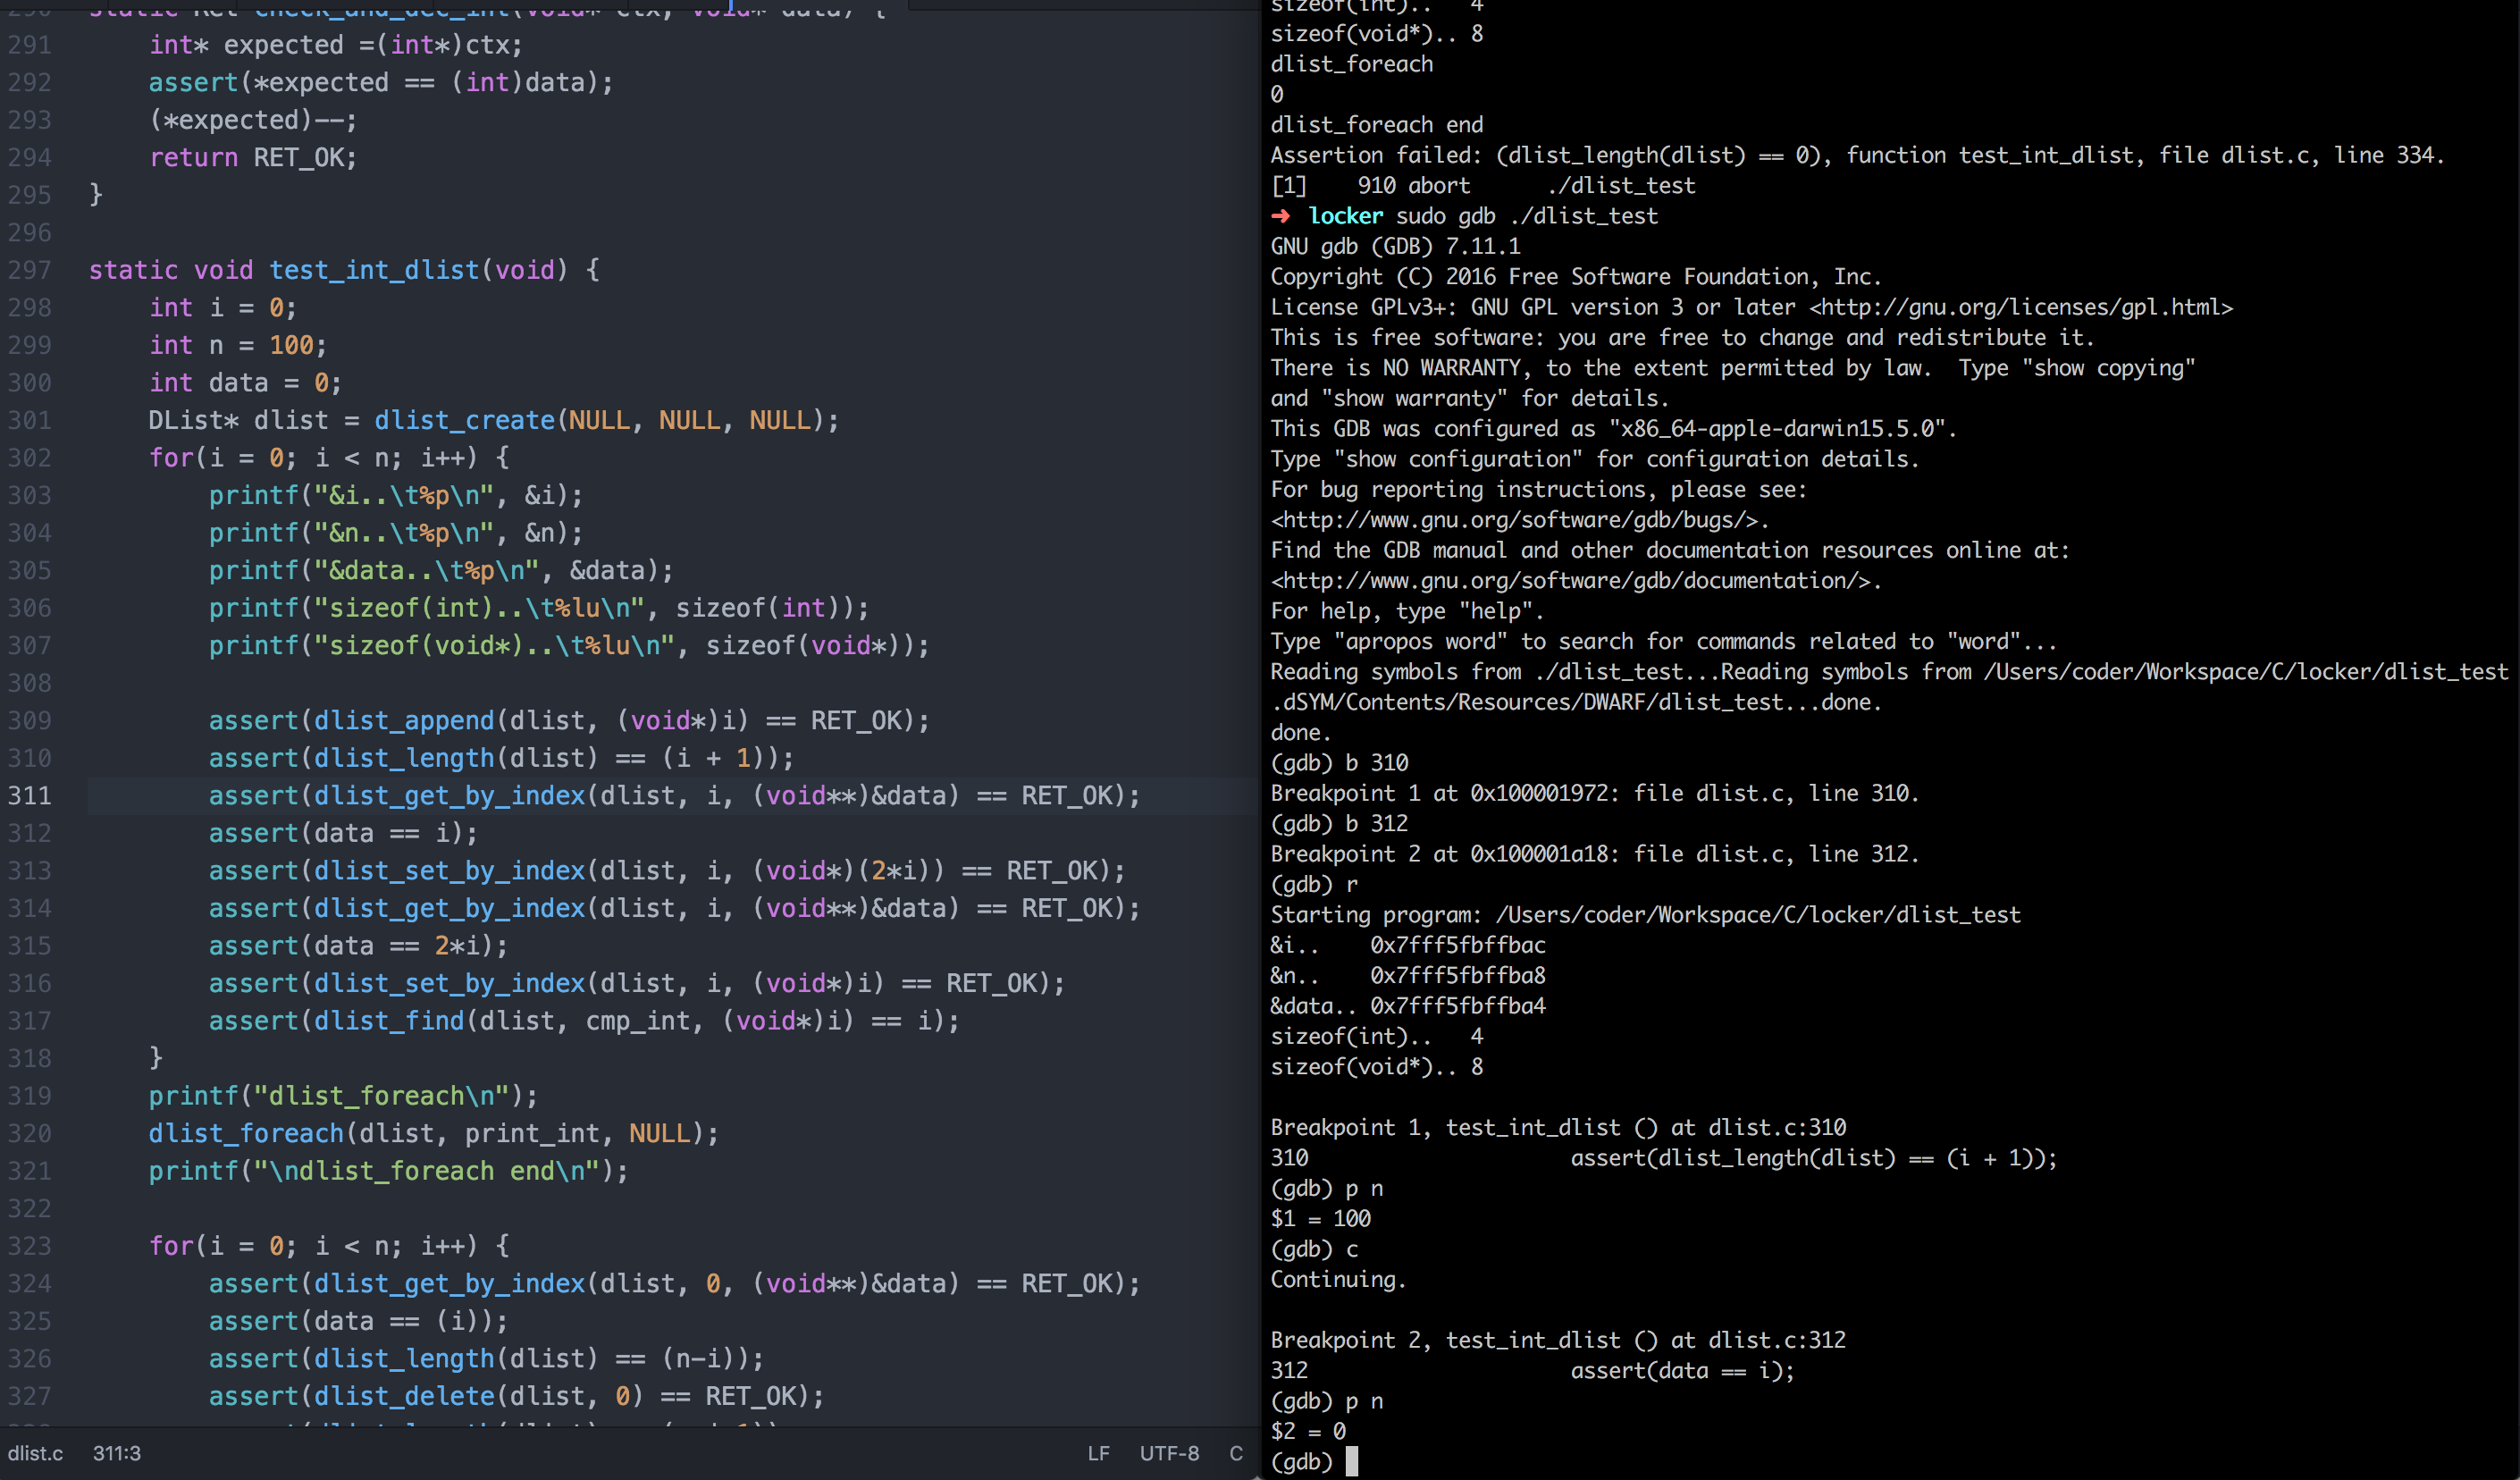
Task: Click '$1 = 100' output in terminal
Action: (1320, 1219)
